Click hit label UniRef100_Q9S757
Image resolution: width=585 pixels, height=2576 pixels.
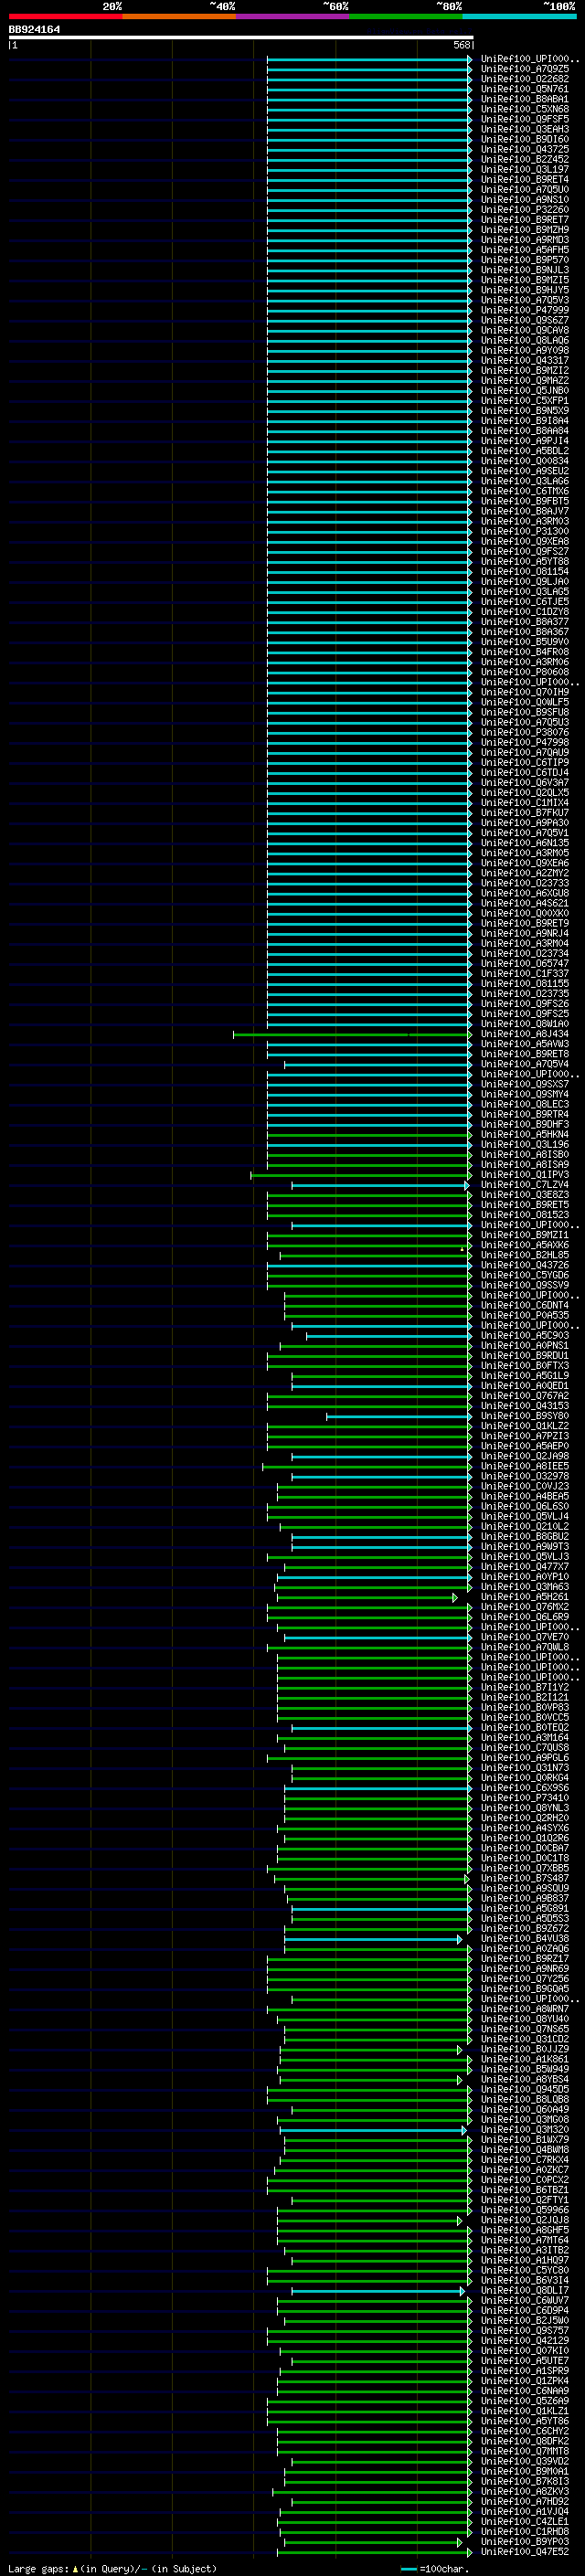pos(524,2331)
